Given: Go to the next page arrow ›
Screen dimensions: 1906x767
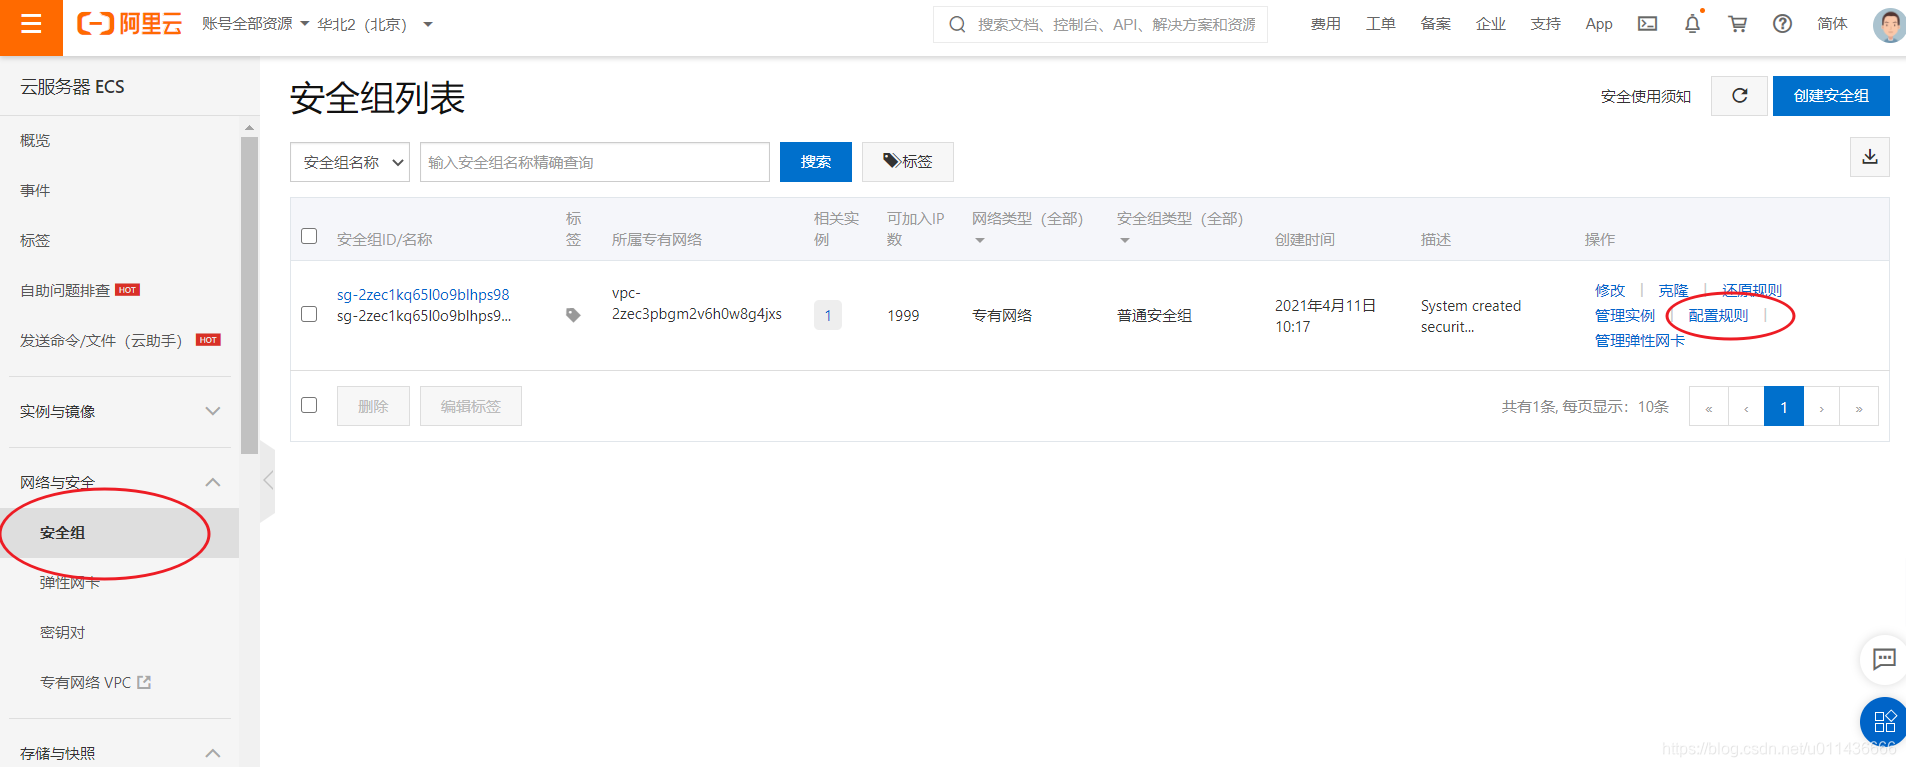Looking at the screenshot, I should tap(1821, 407).
